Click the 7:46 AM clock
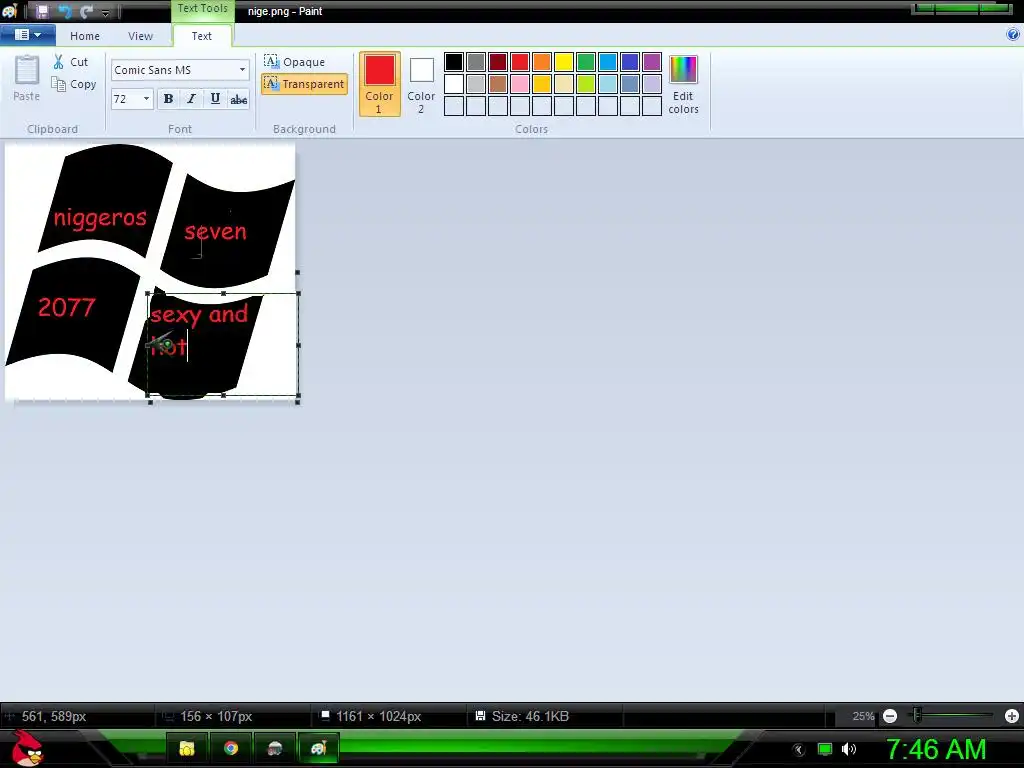This screenshot has height=768, width=1024. [x=936, y=749]
